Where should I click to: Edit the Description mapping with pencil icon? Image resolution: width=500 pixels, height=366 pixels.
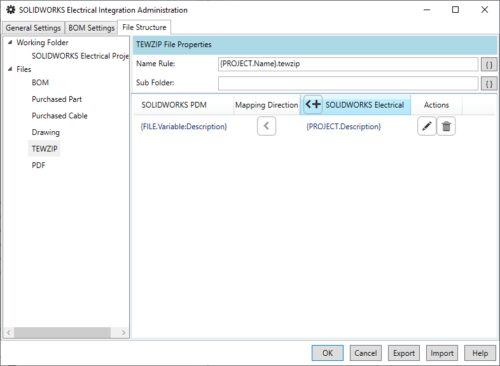pos(427,126)
